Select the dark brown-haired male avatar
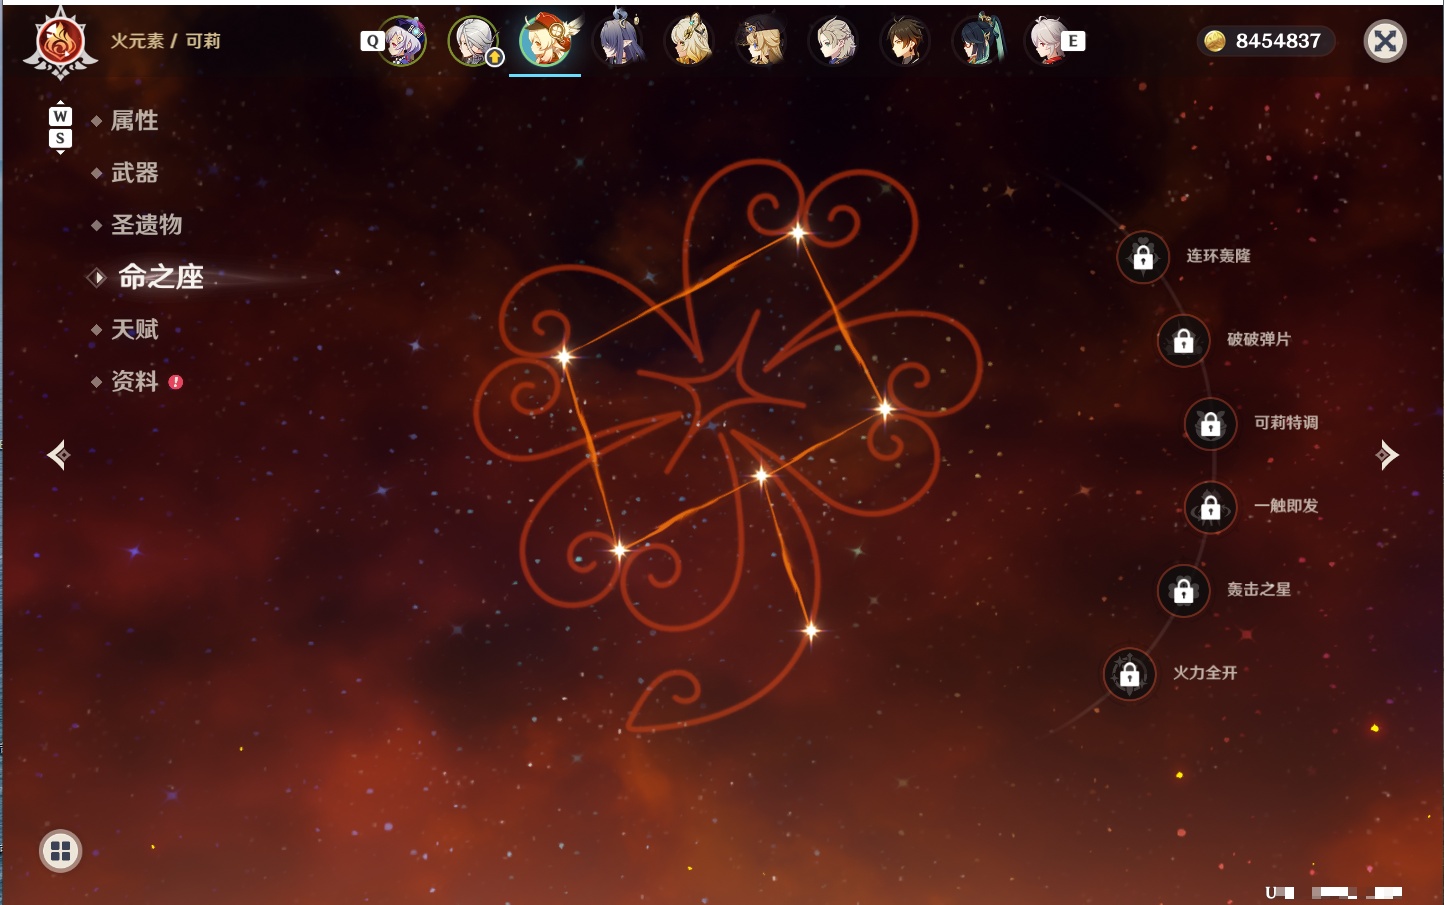The image size is (1444, 905). 906,41
